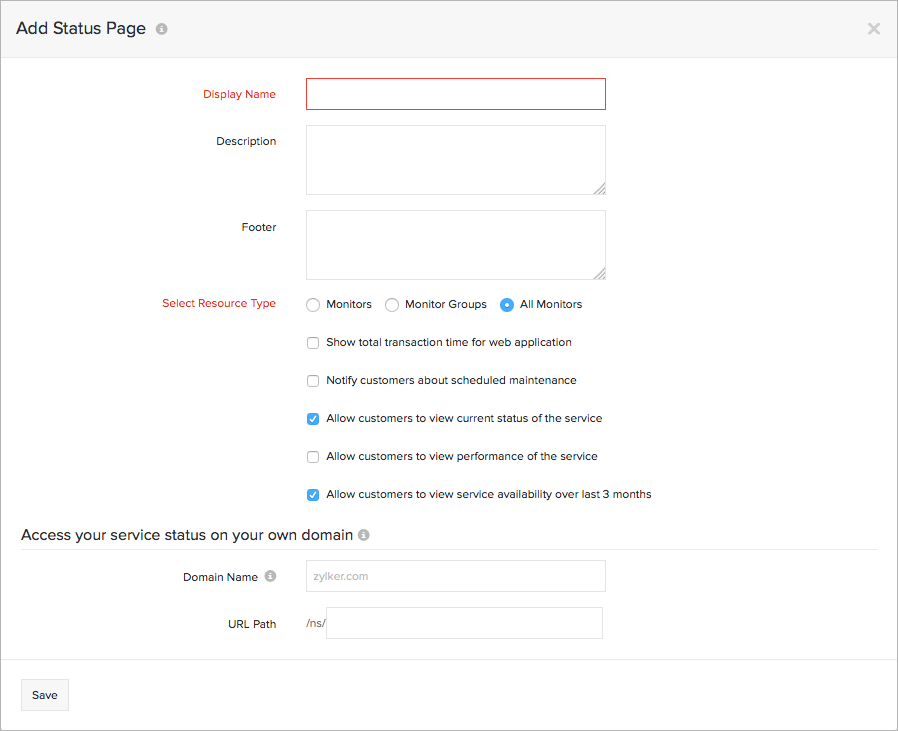Image resolution: width=898 pixels, height=731 pixels.
Task: Close the Add Status Page dialog
Action: click(x=873, y=28)
